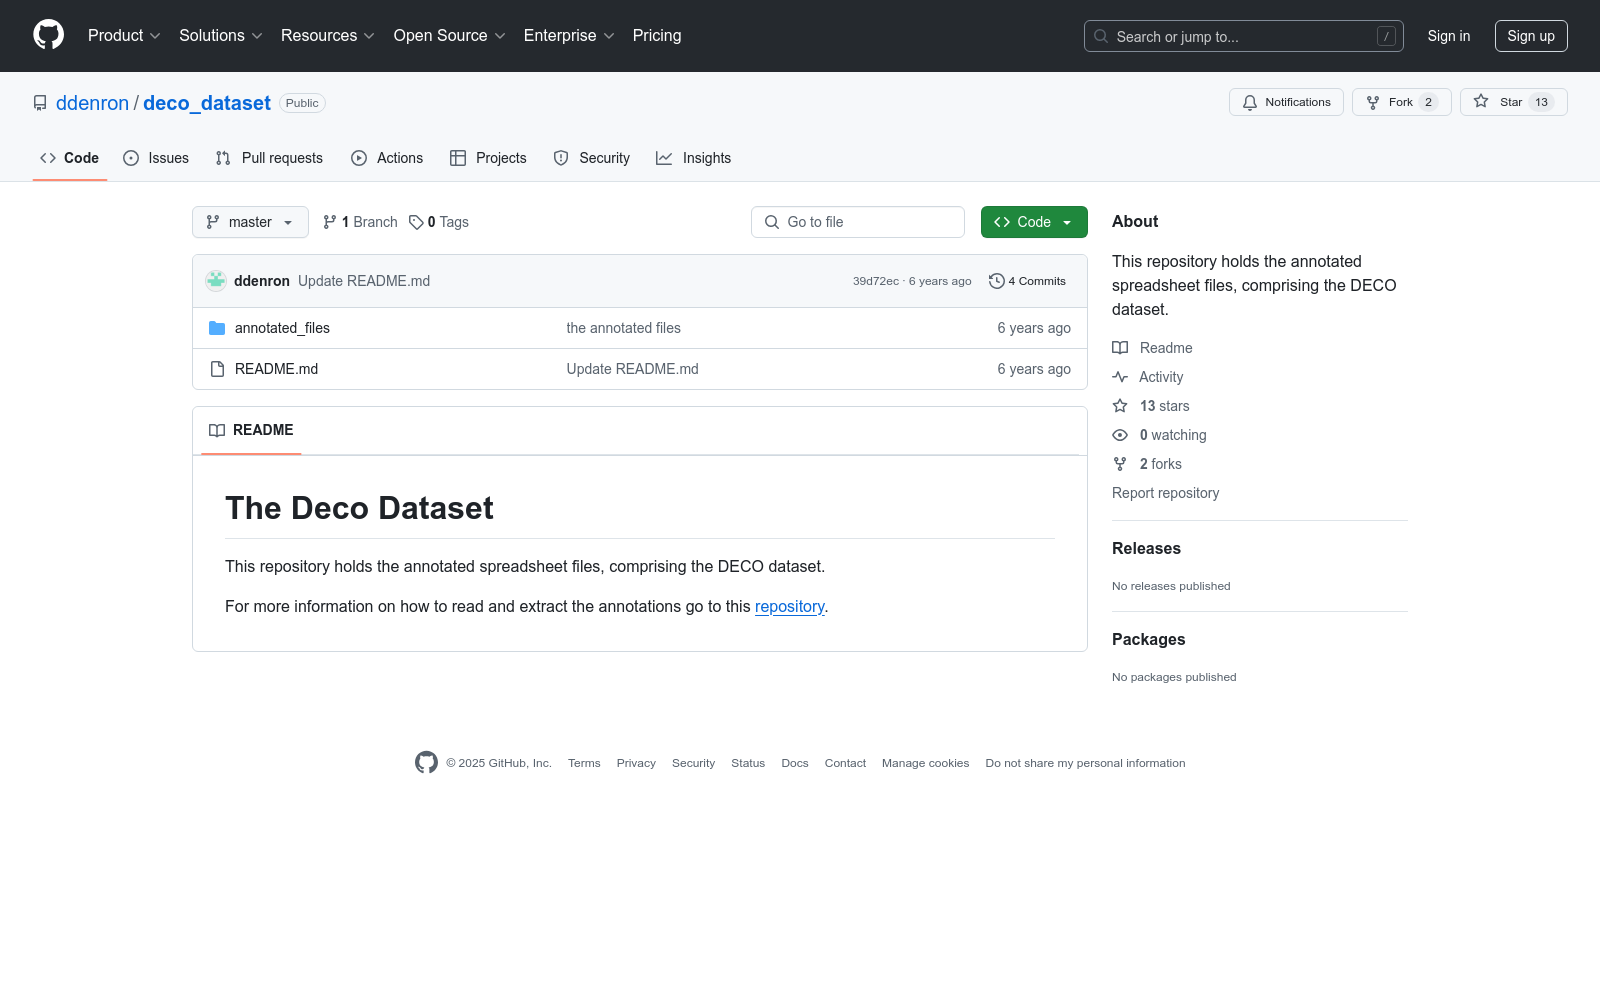This screenshot has height=1000, width=1600.
Task: Expand the Solutions menu
Action: 221,35
